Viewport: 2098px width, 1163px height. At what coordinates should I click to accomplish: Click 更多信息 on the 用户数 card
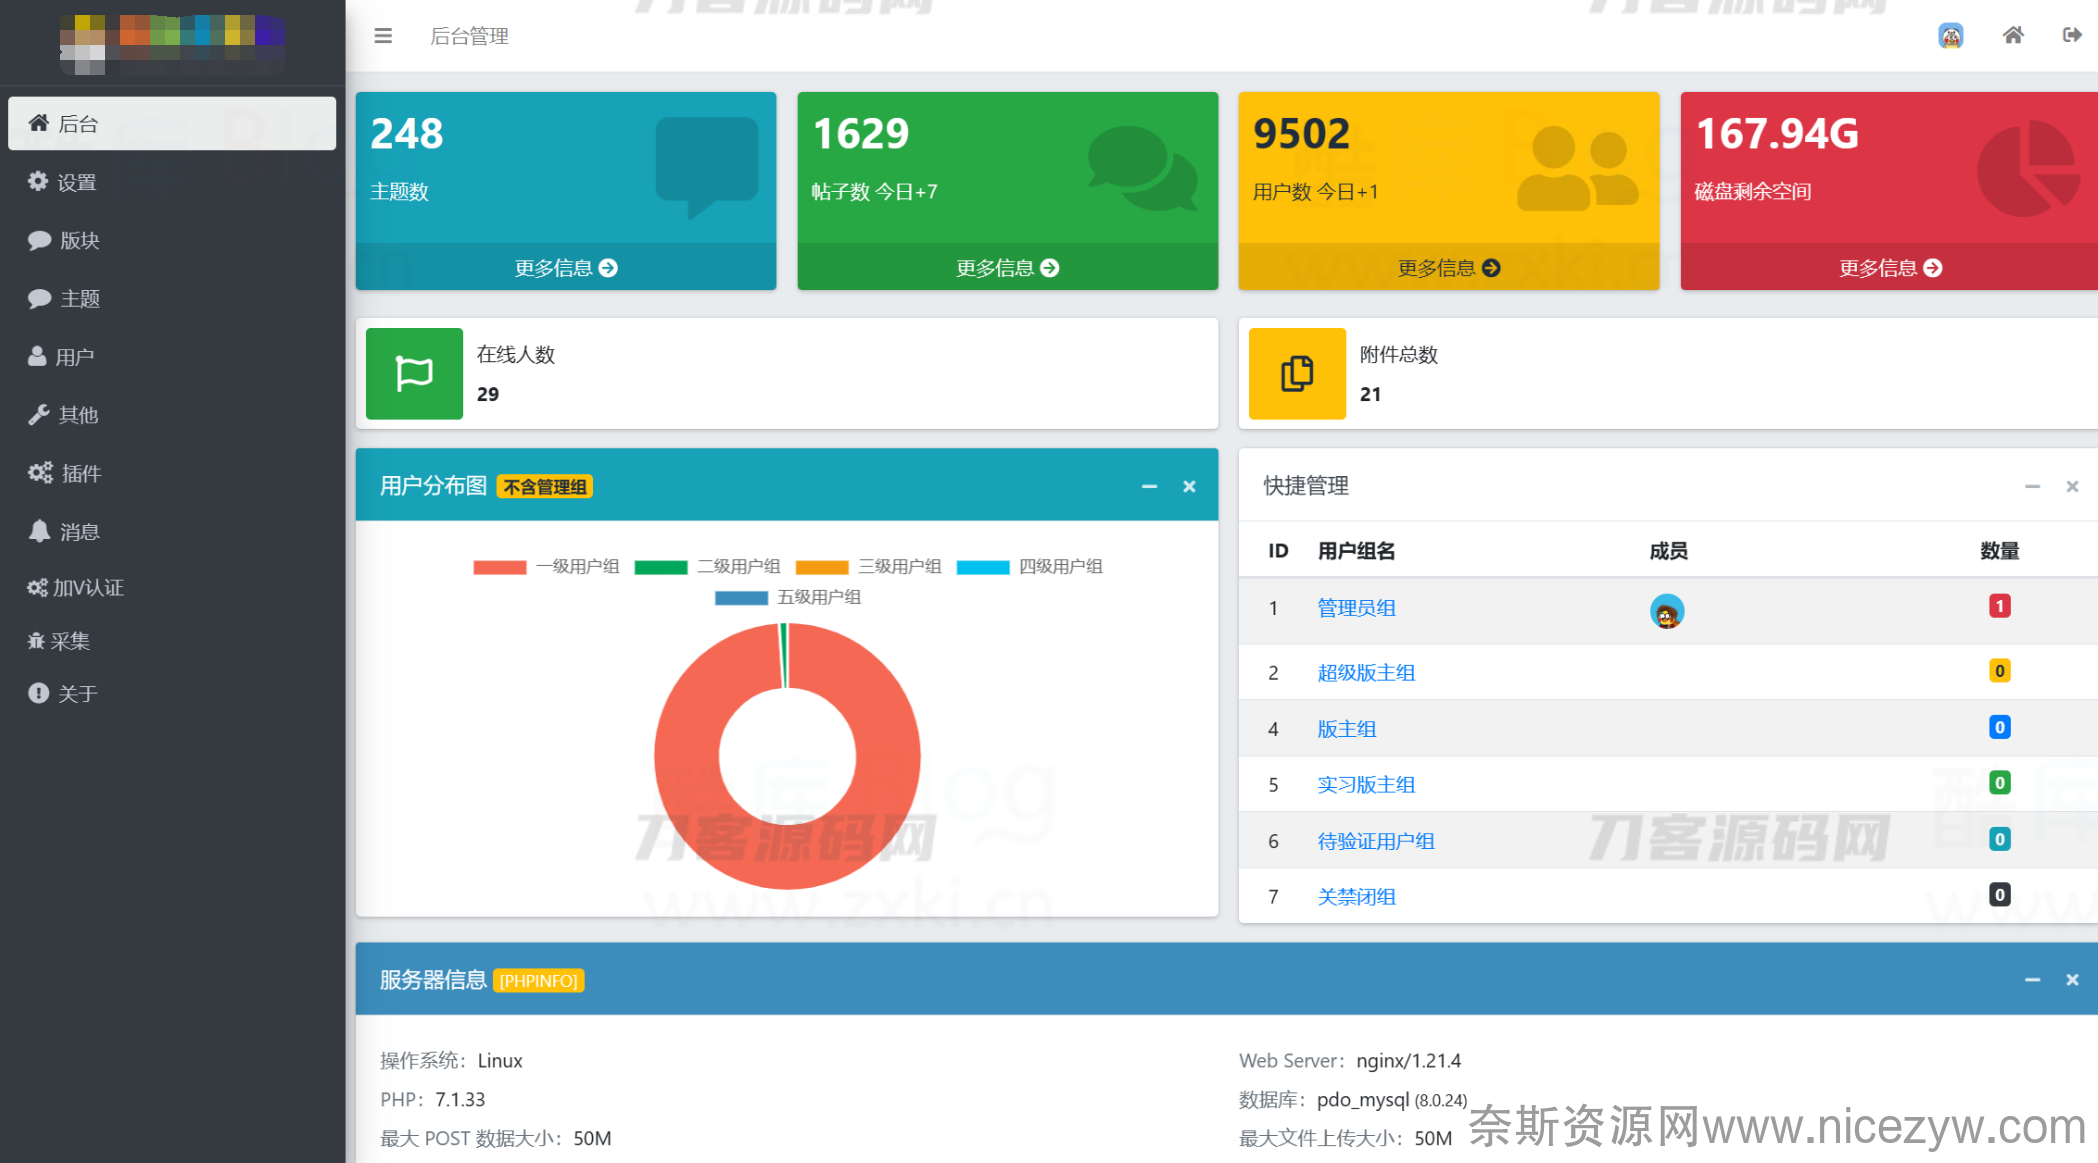coord(1449,268)
